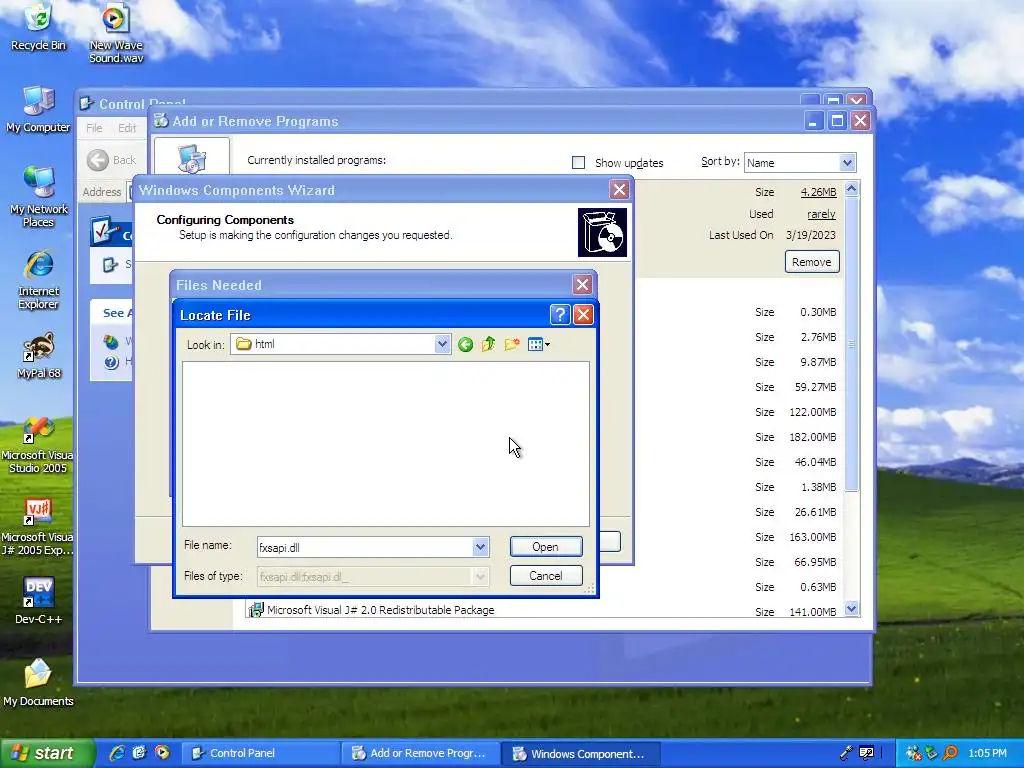
Task: Click the 182.00MB size value
Action: pos(812,437)
